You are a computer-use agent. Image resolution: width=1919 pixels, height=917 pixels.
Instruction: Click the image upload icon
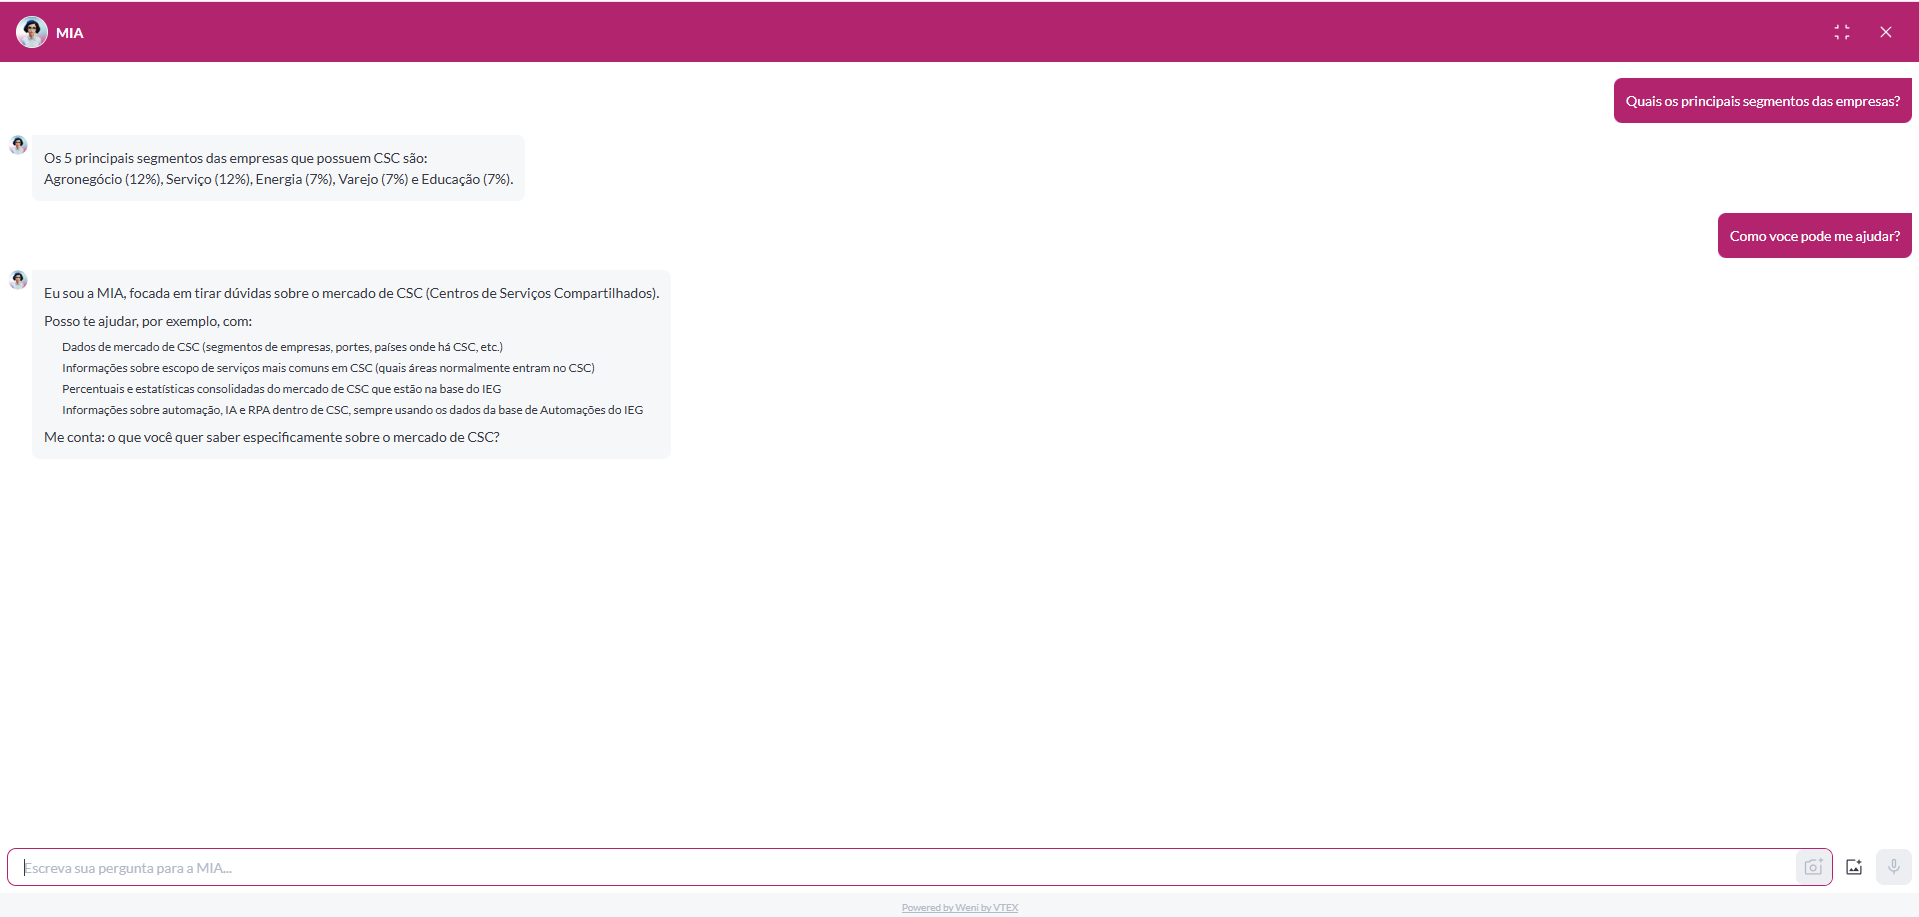click(1854, 867)
